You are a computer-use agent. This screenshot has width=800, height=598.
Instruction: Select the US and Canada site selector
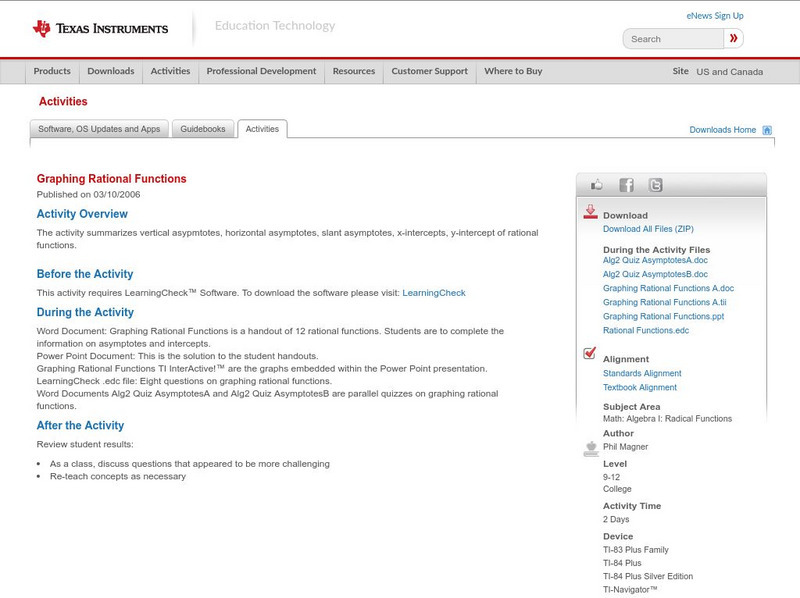(x=730, y=72)
